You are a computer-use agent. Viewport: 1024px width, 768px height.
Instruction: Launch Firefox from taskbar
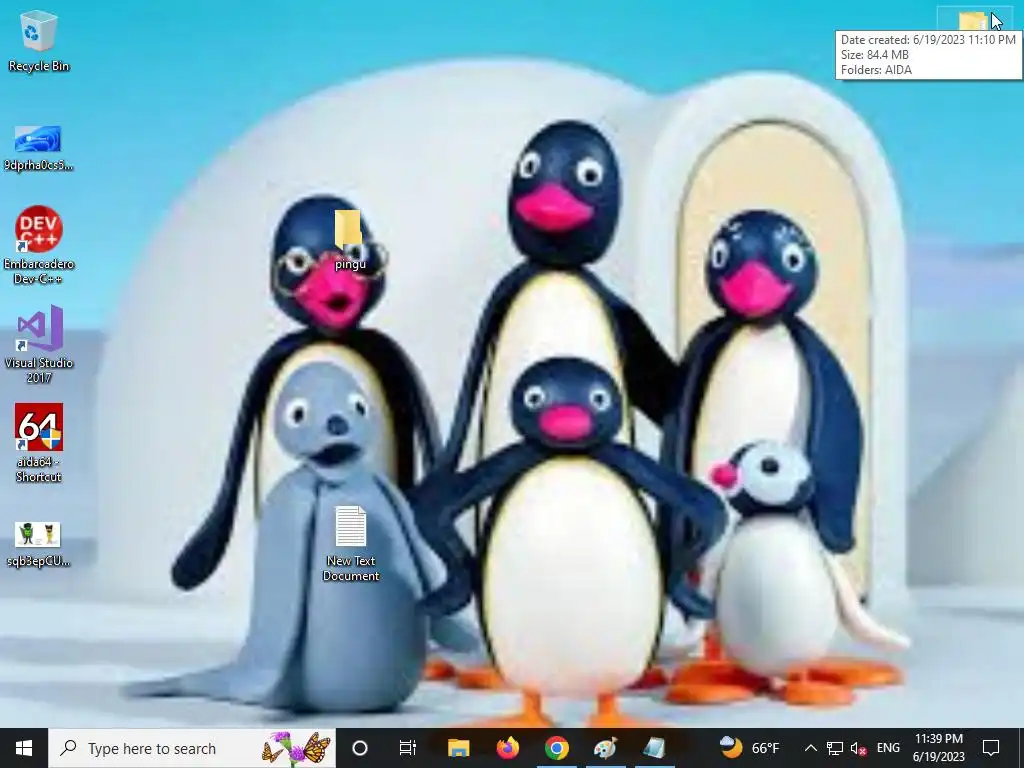[x=507, y=748]
